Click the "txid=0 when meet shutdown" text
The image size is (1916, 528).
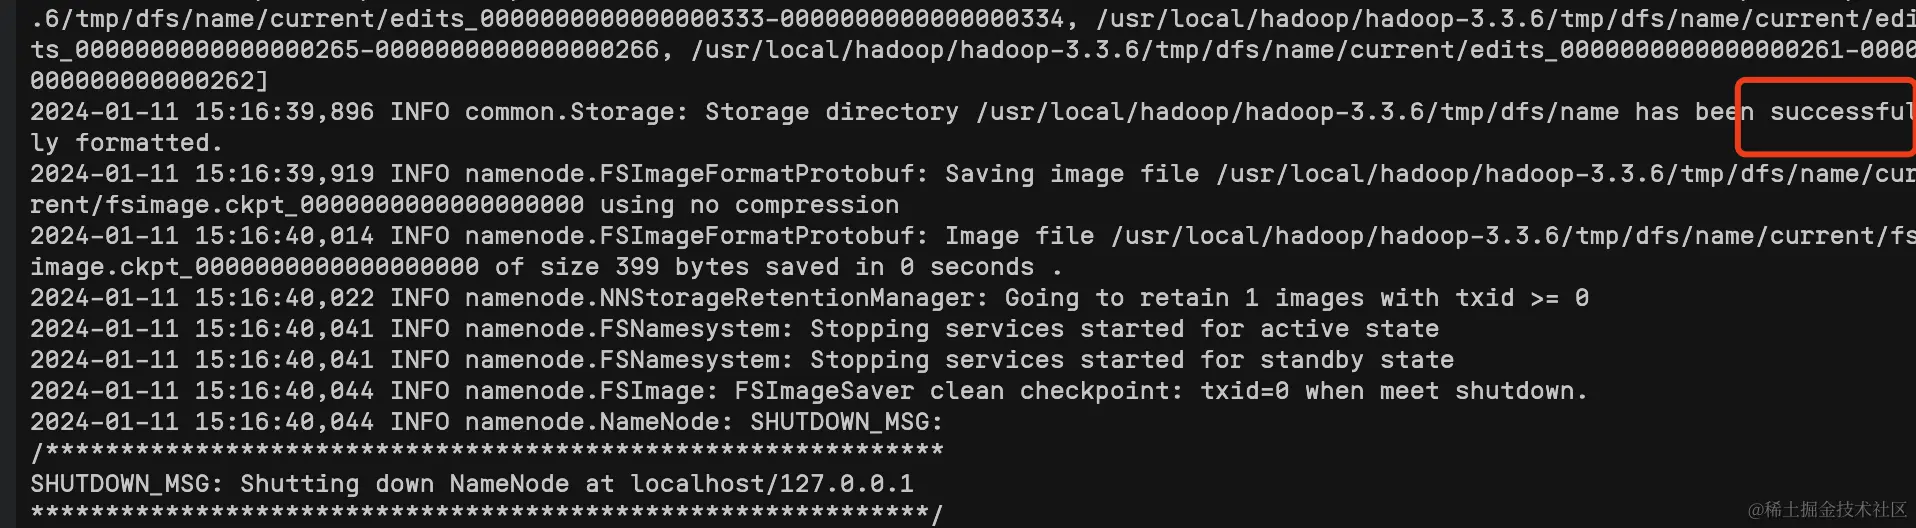(1393, 391)
